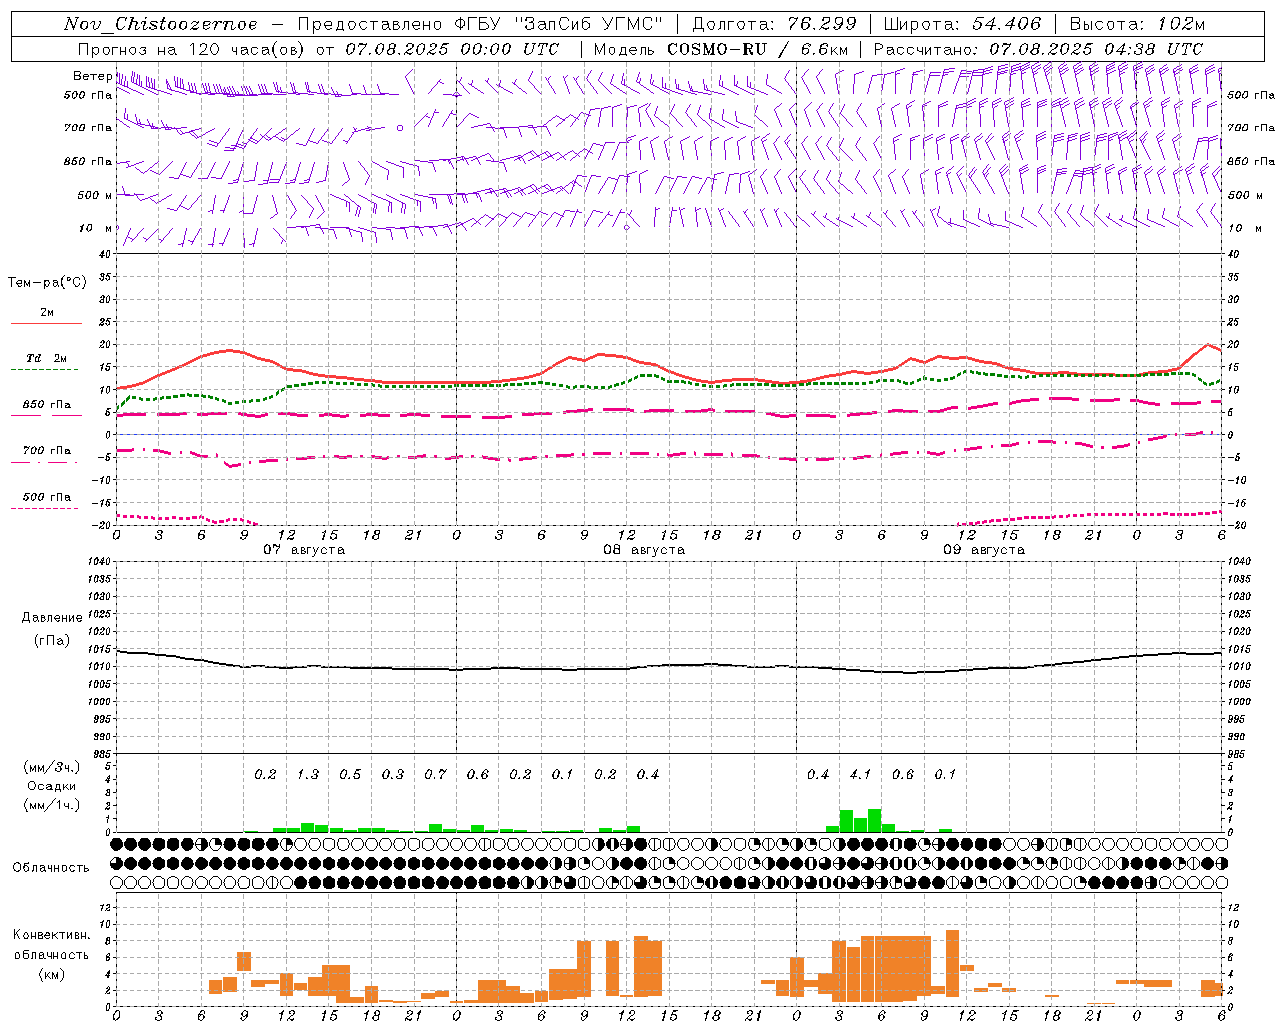This screenshot has height=1024, width=1280.
Task: Click the (мм/3ч.) precipitation unit label
Action: tap(52, 767)
